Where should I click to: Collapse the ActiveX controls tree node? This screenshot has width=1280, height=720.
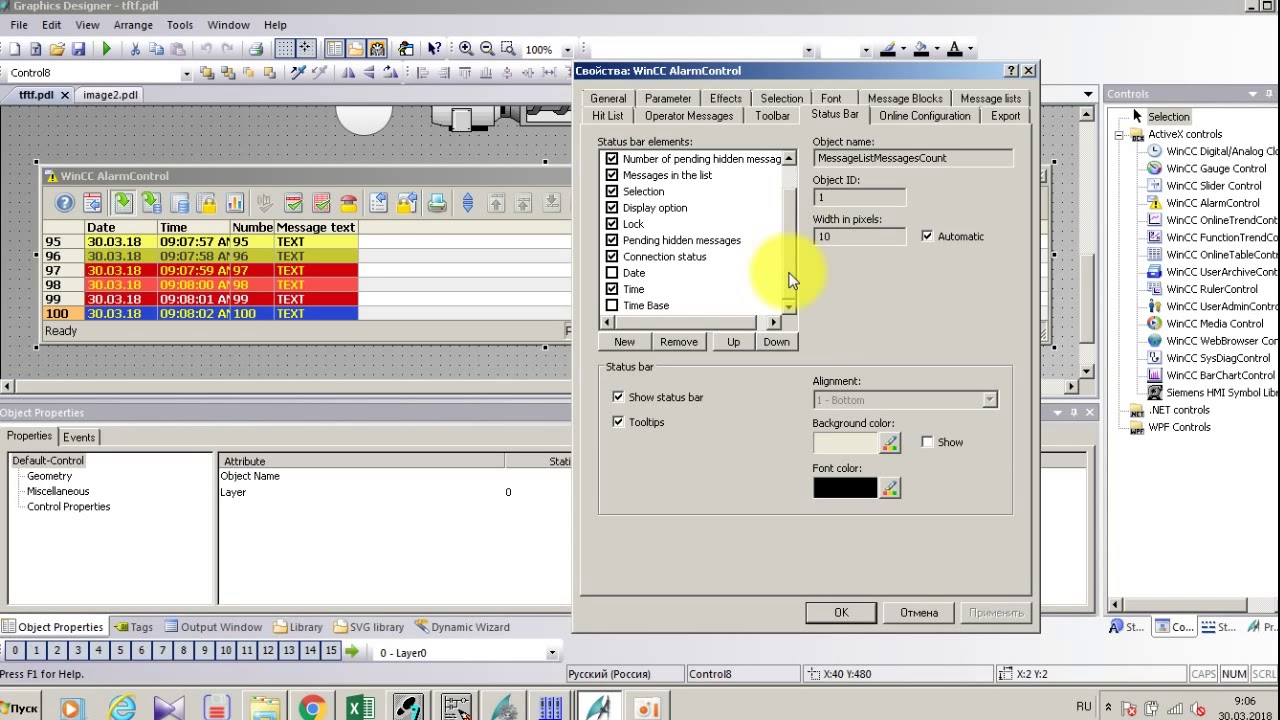[x=1120, y=134]
